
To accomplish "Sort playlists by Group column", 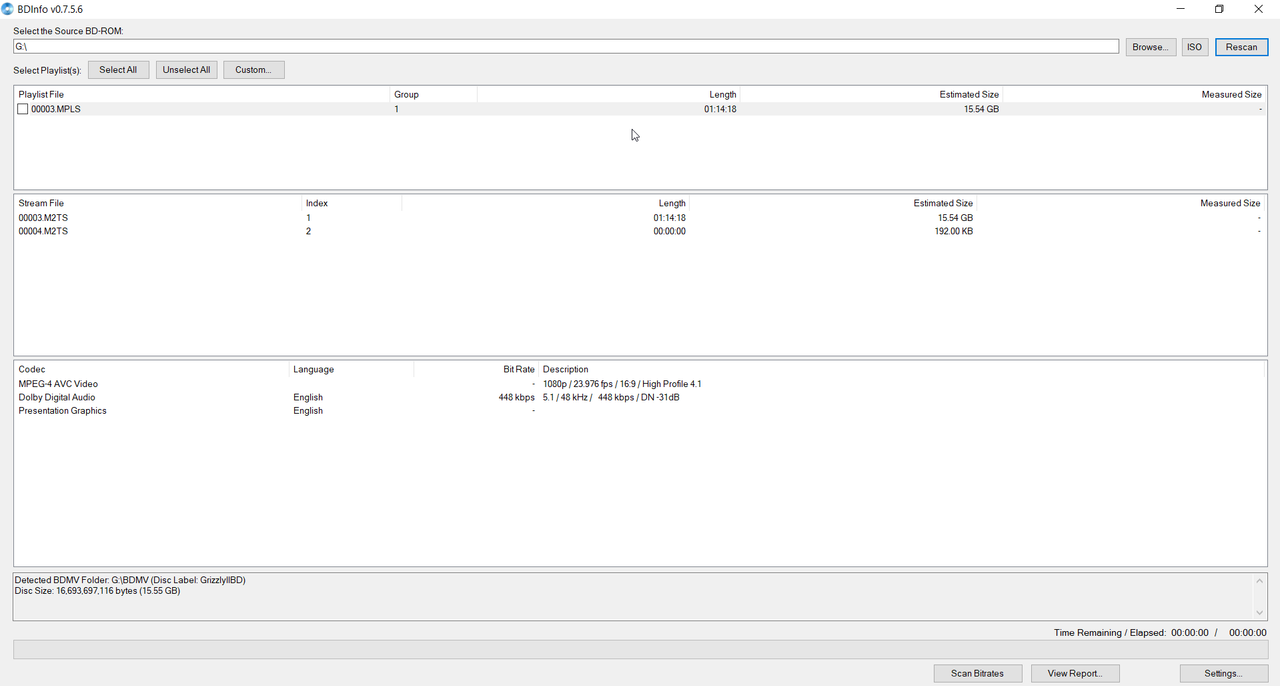I will click(x=433, y=94).
